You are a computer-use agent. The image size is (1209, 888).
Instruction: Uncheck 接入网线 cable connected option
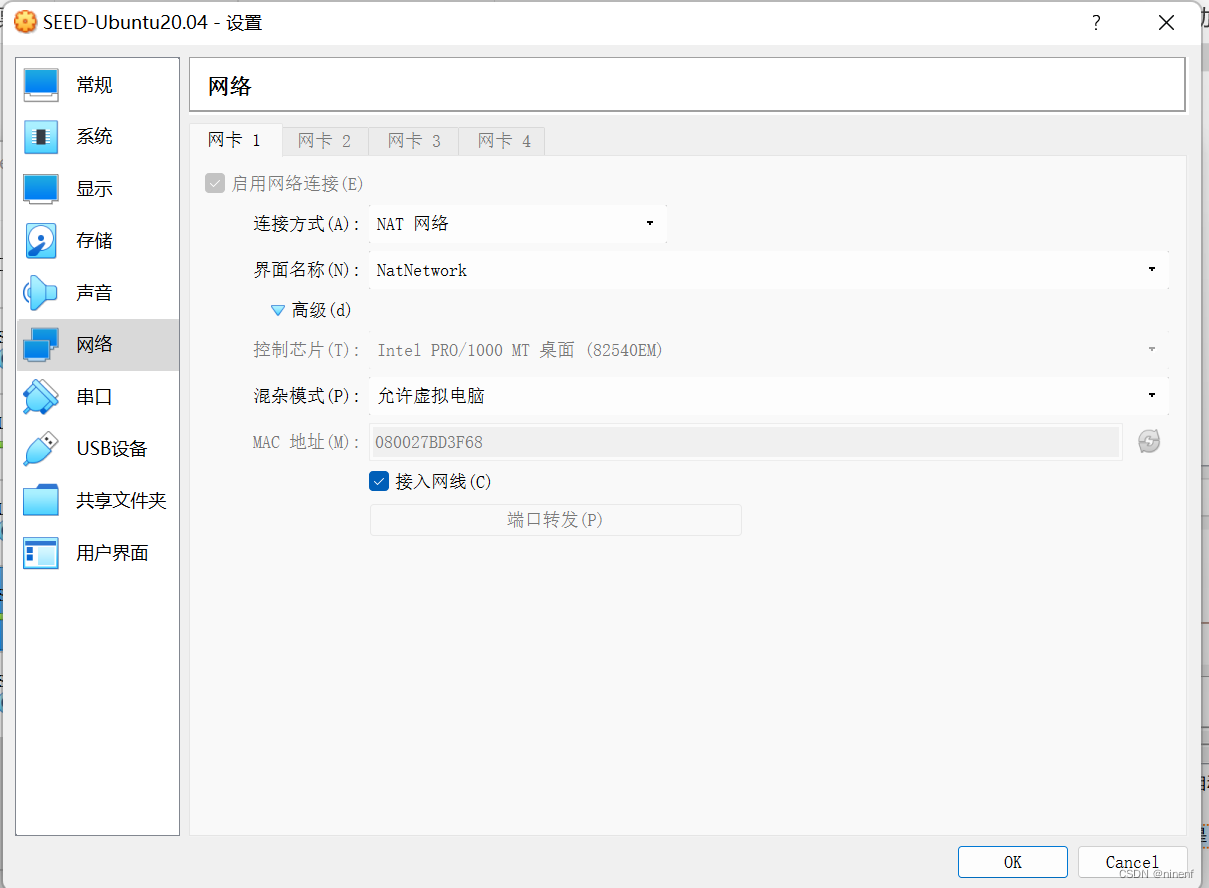tap(379, 481)
